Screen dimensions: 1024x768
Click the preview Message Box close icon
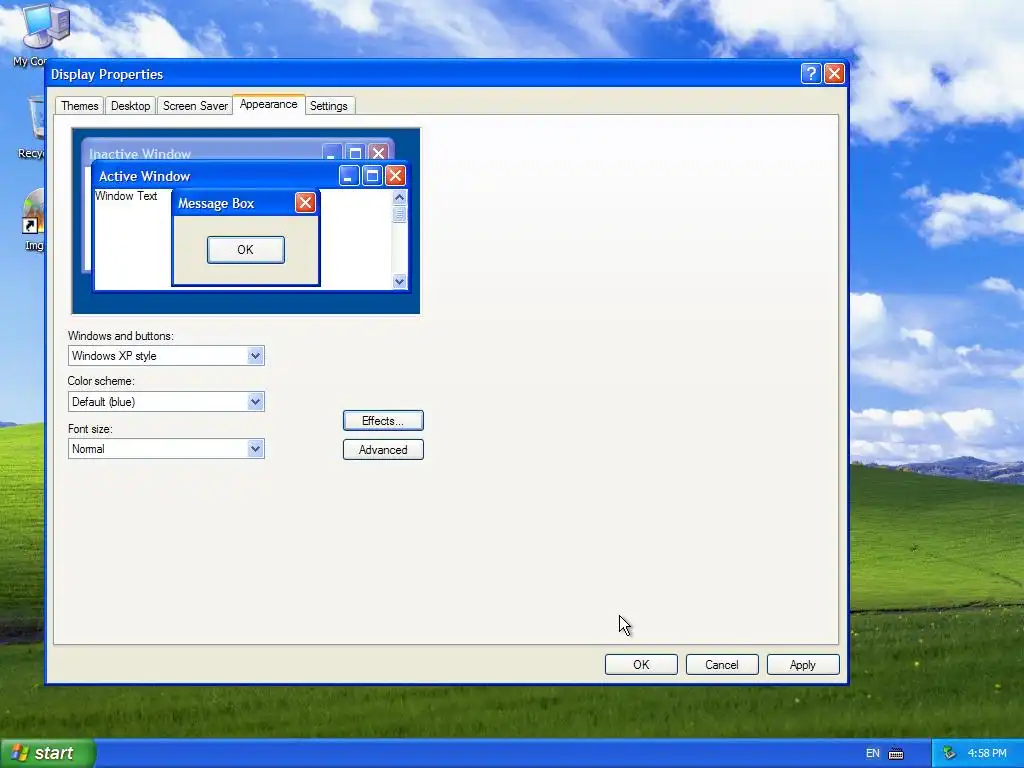coord(305,203)
